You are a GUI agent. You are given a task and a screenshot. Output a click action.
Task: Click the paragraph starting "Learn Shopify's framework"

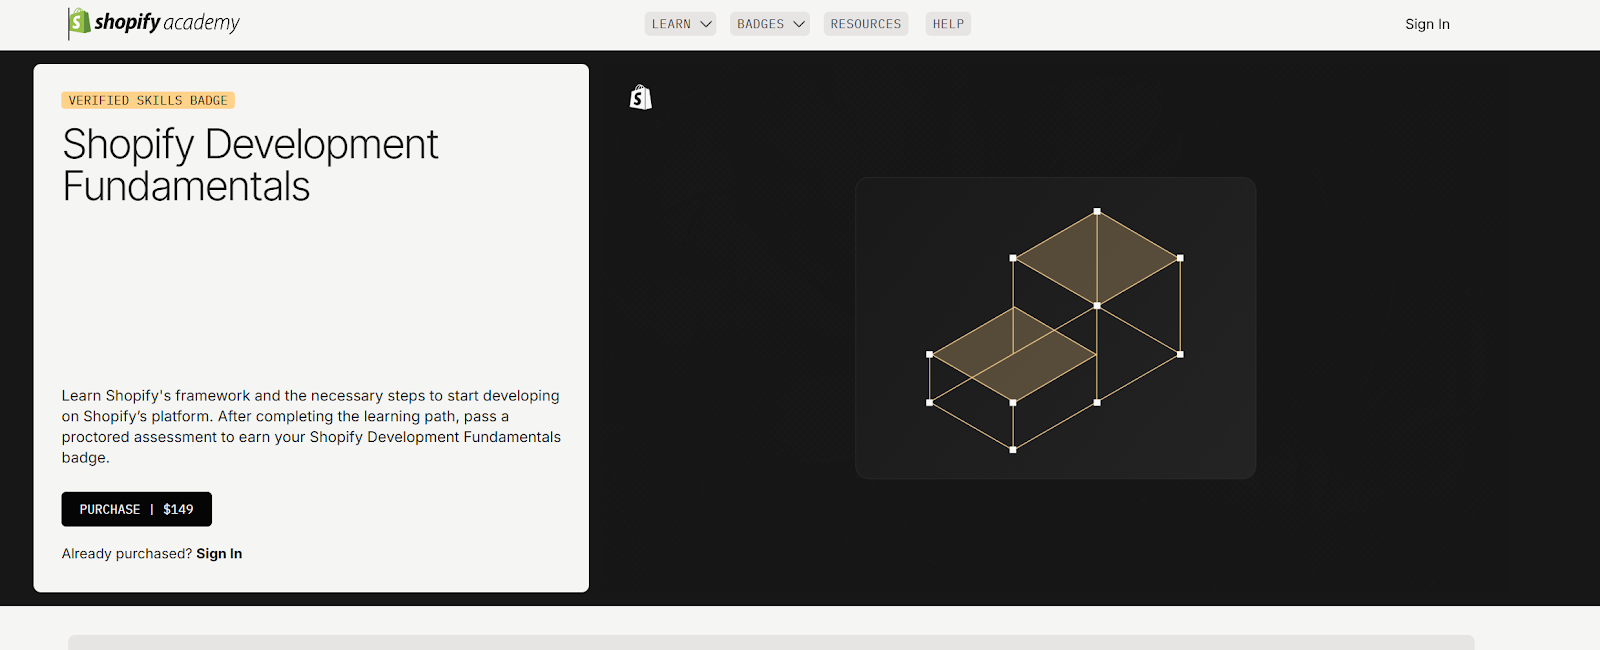click(311, 427)
